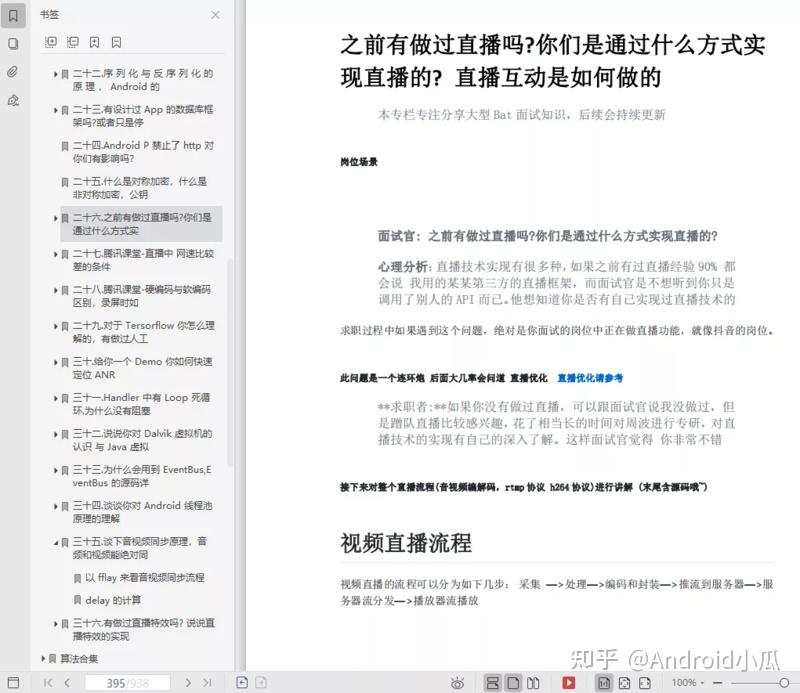Collapse all bookmarks using the toolbar icon

tap(71, 42)
